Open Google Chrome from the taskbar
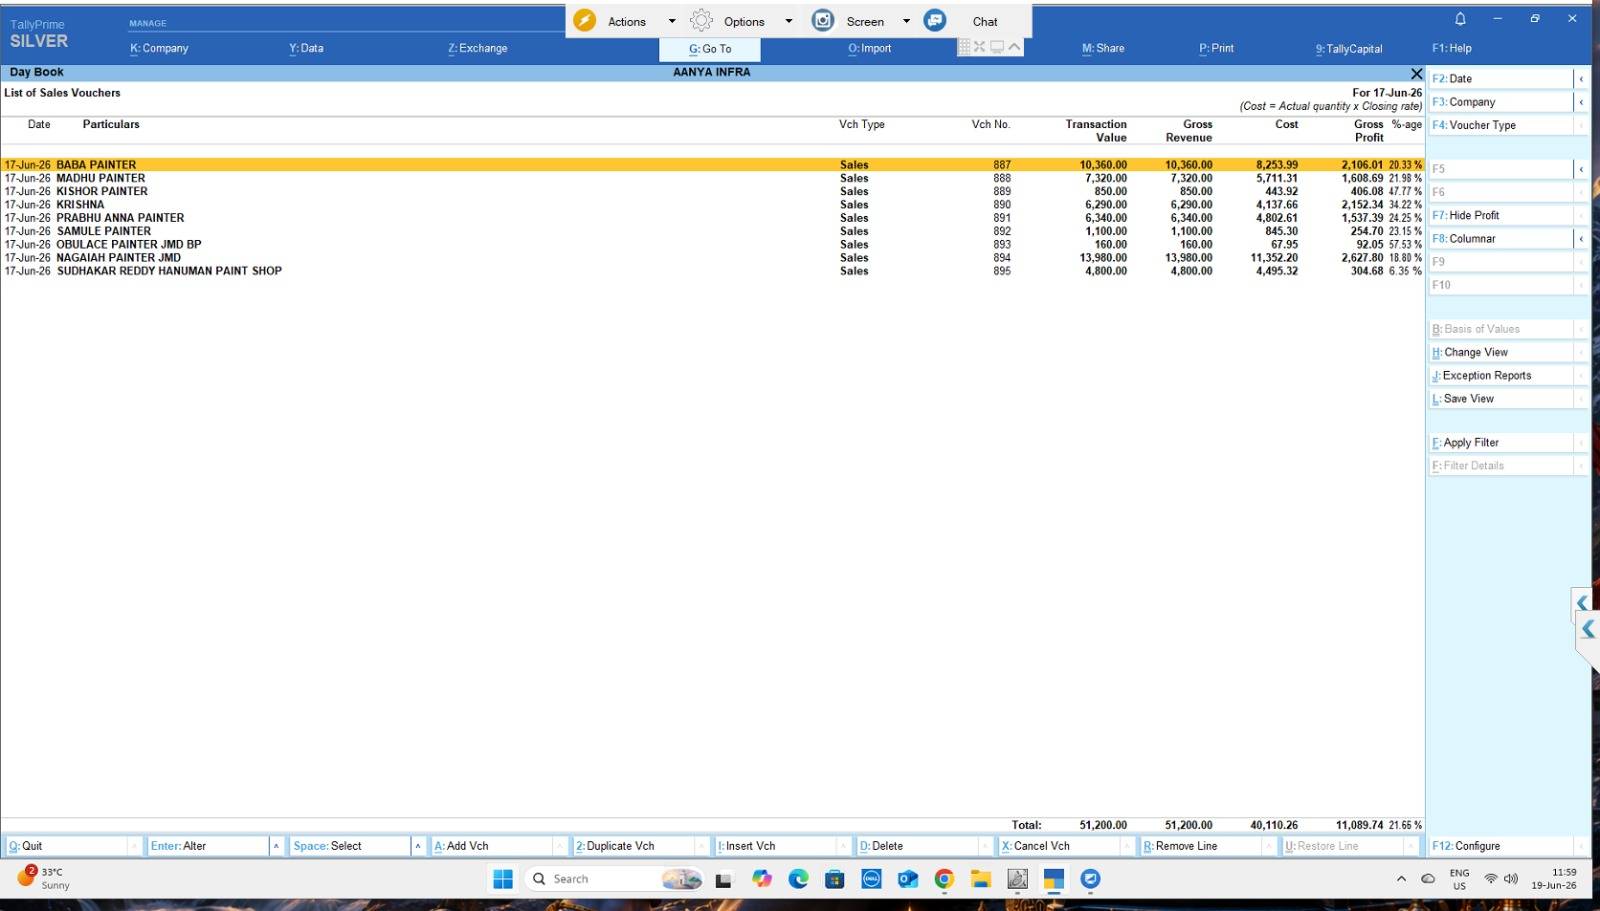1600x911 pixels. (x=944, y=879)
